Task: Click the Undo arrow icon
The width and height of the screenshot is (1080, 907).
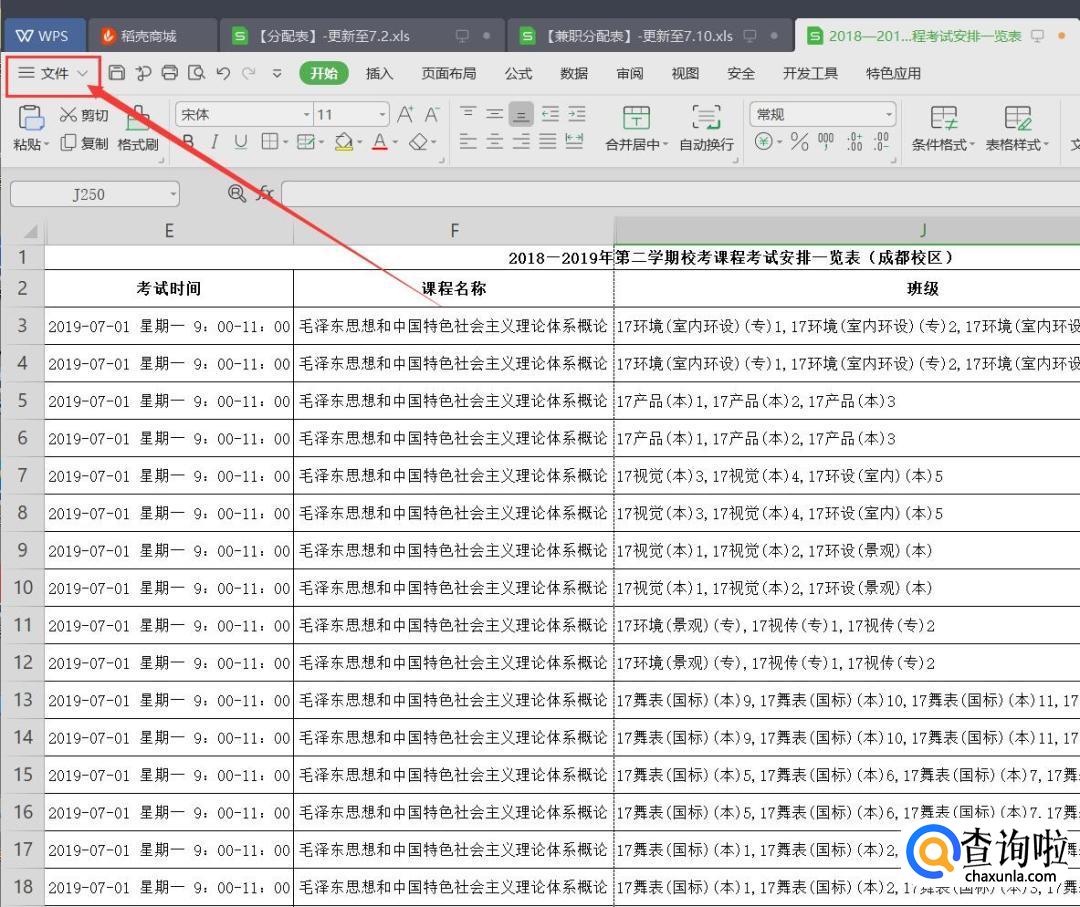Action: click(x=223, y=73)
